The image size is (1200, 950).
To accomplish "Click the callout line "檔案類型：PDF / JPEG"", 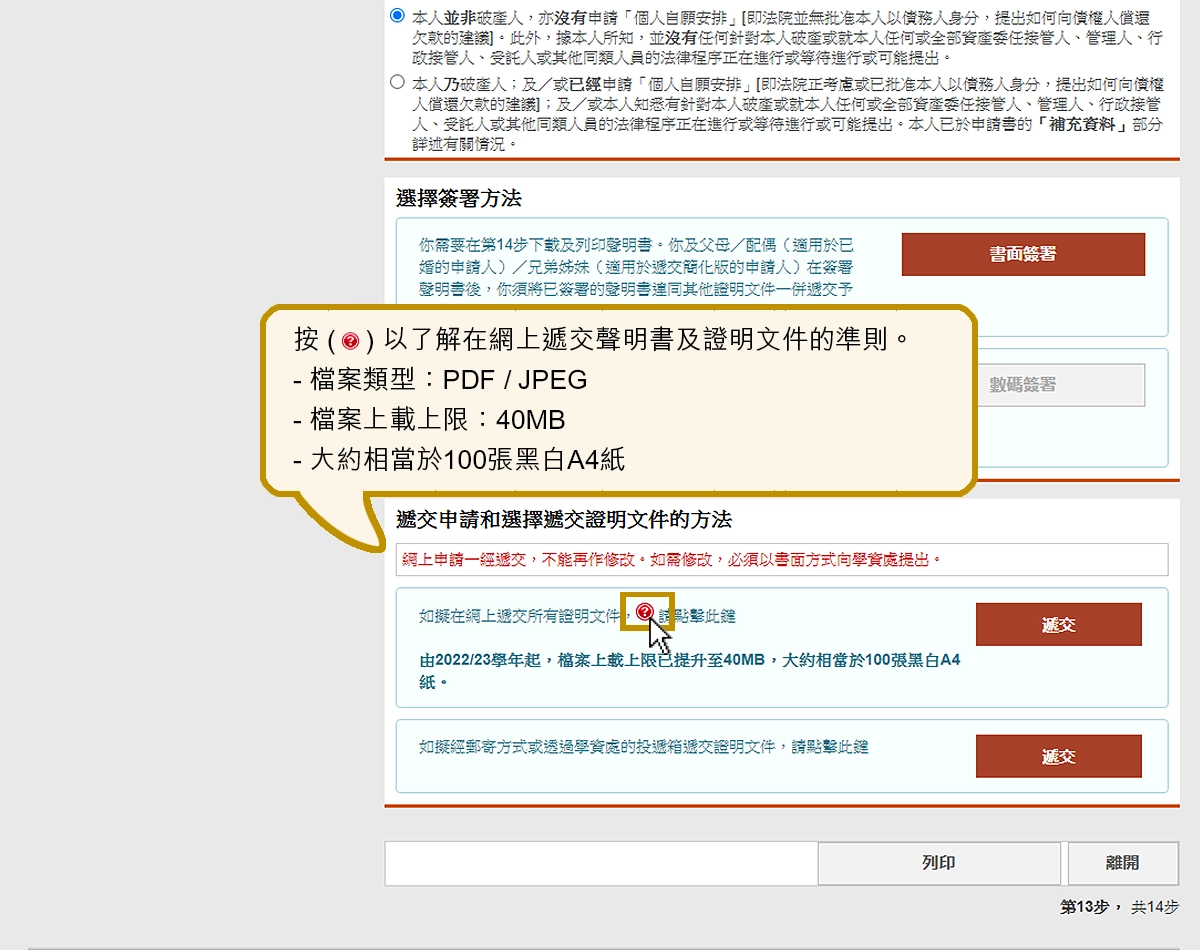I will point(440,381).
